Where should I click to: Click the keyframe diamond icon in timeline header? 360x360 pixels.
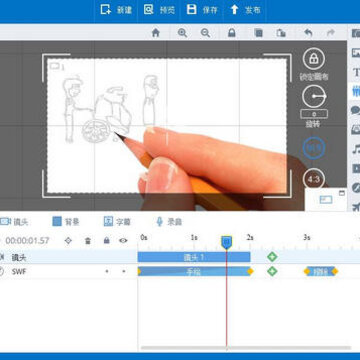pyautogui.click(x=68, y=240)
